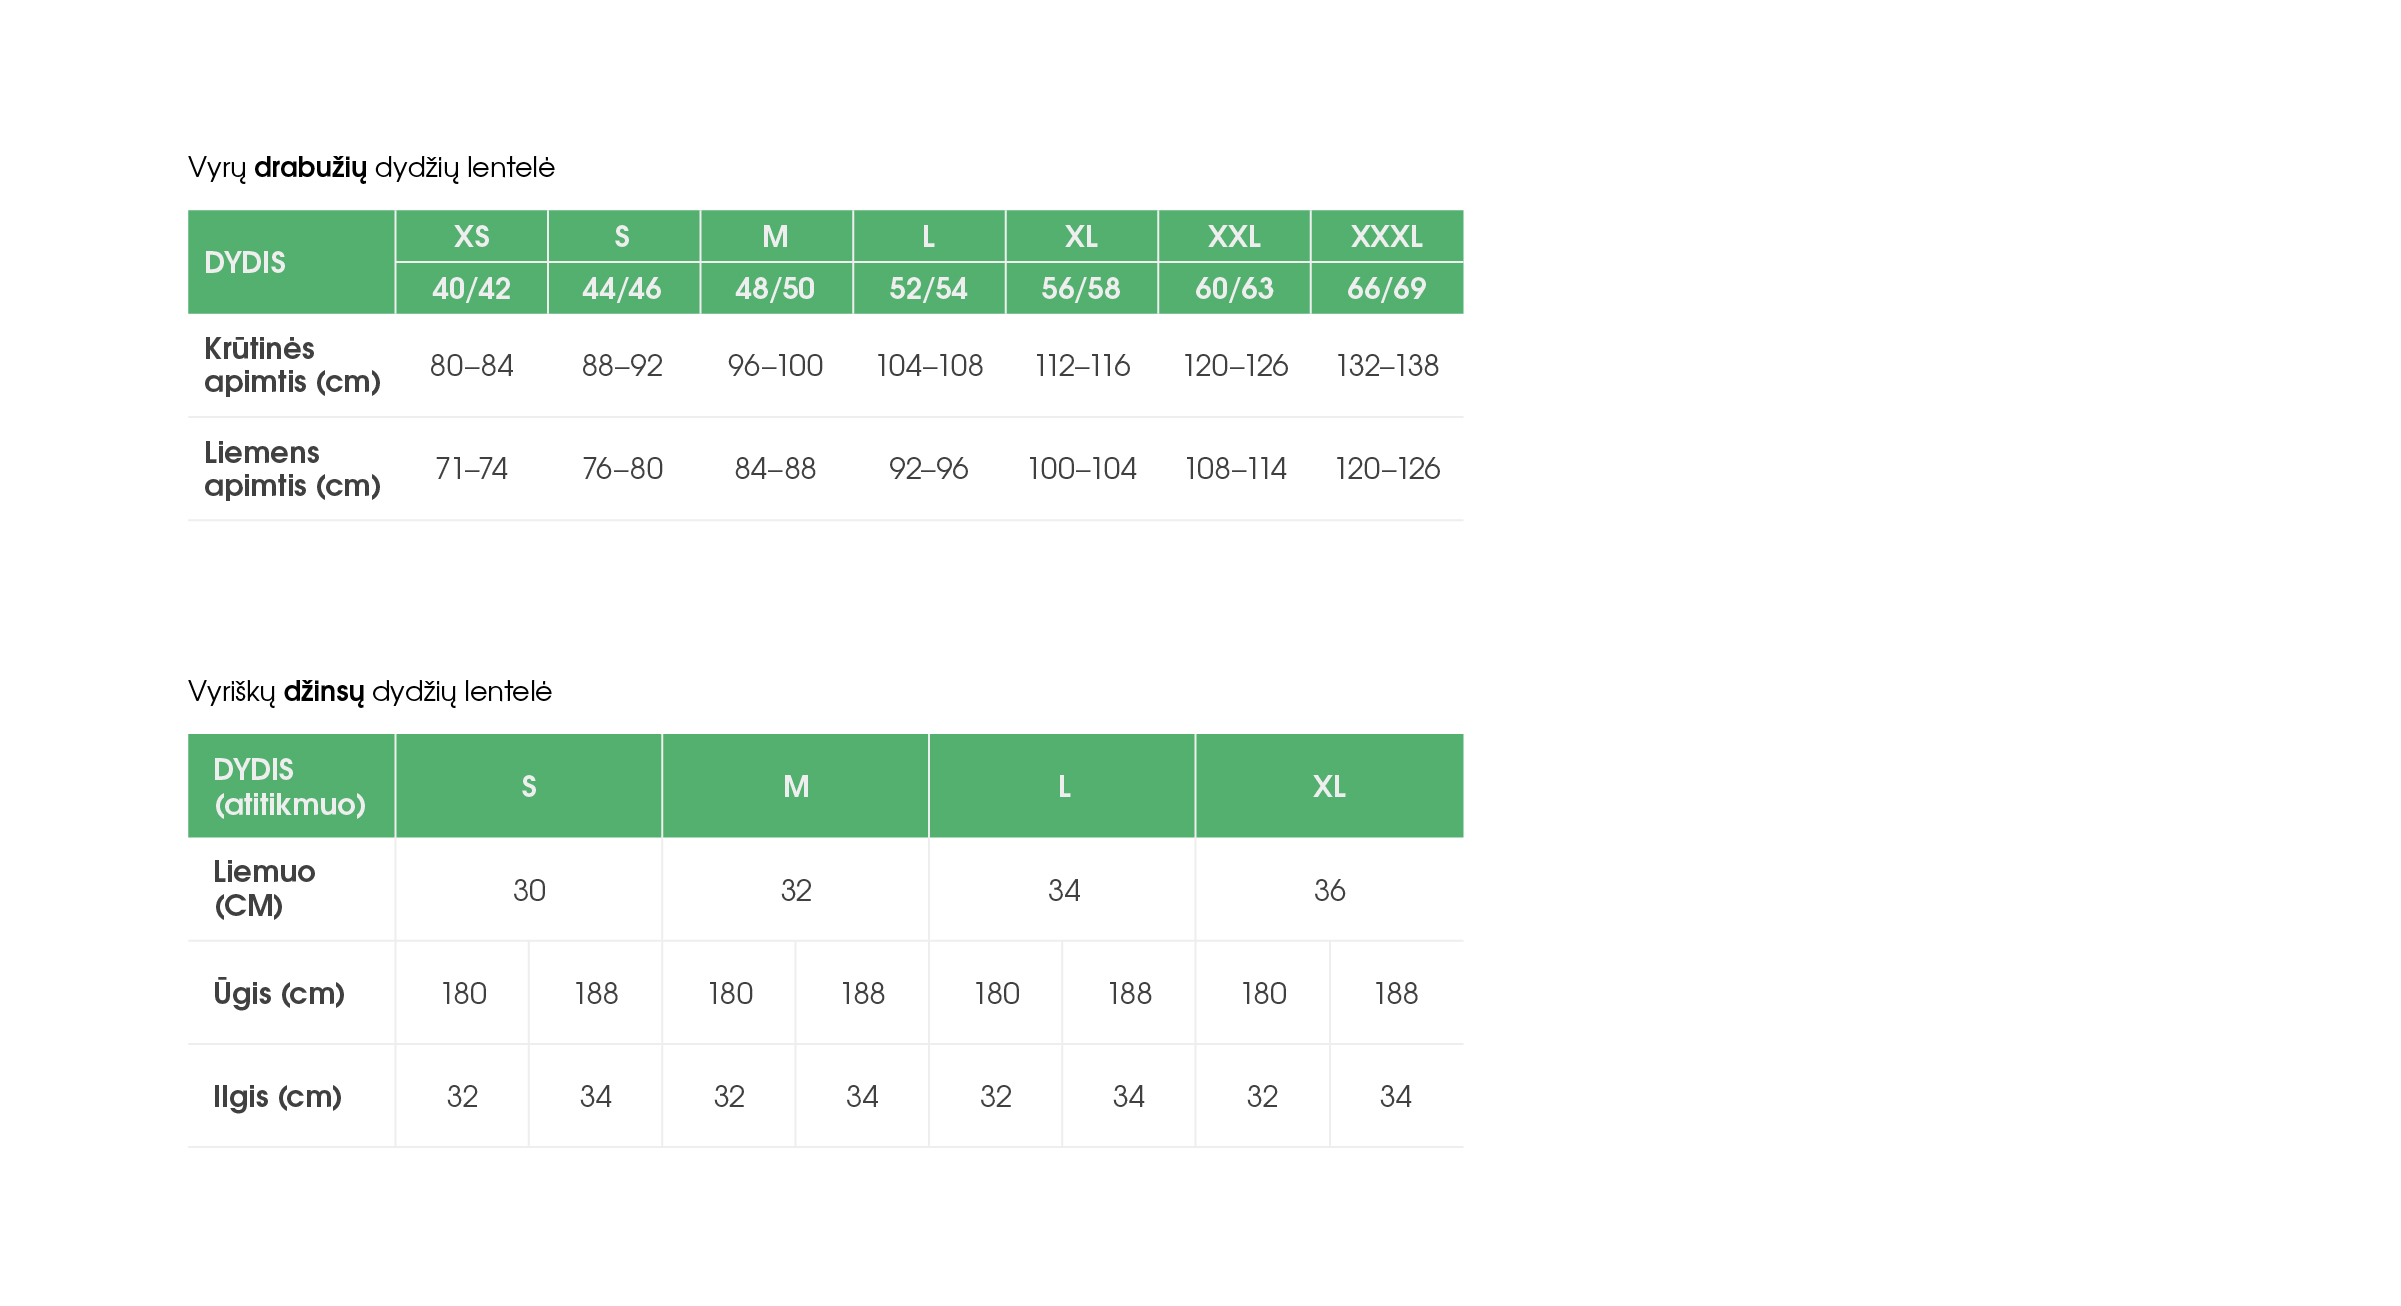The width and height of the screenshot is (2401, 1306).
Task: Click the Ilgis (cm) row label
Action: [x=277, y=1097]
